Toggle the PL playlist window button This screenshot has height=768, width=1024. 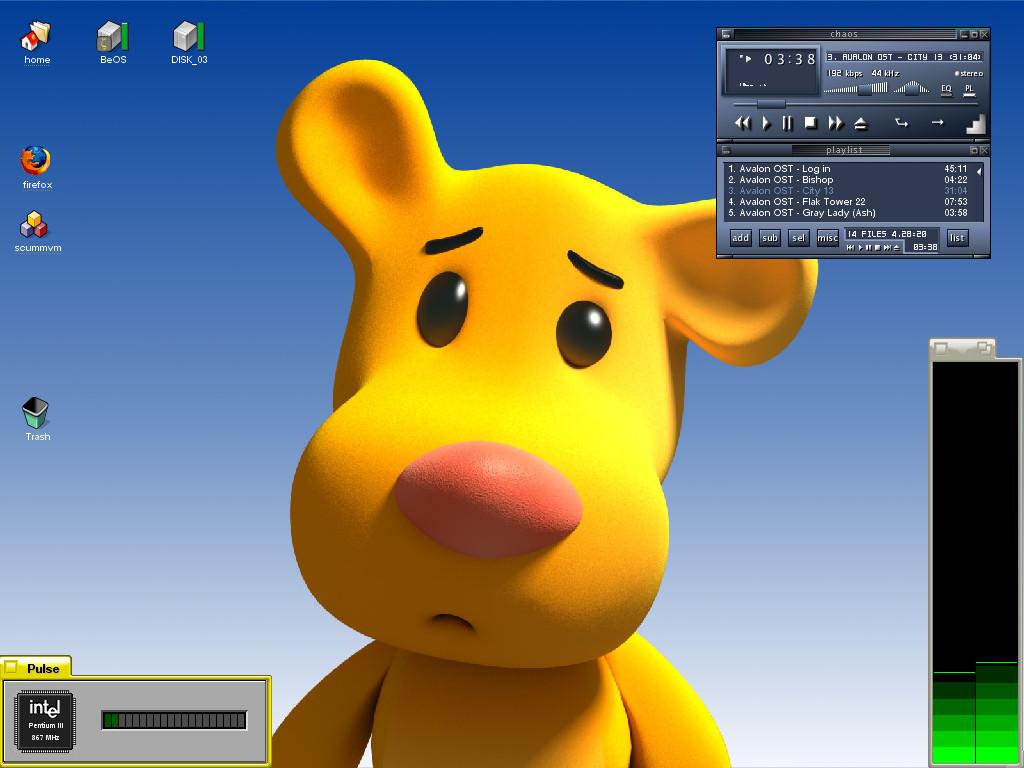pos(969,89)
